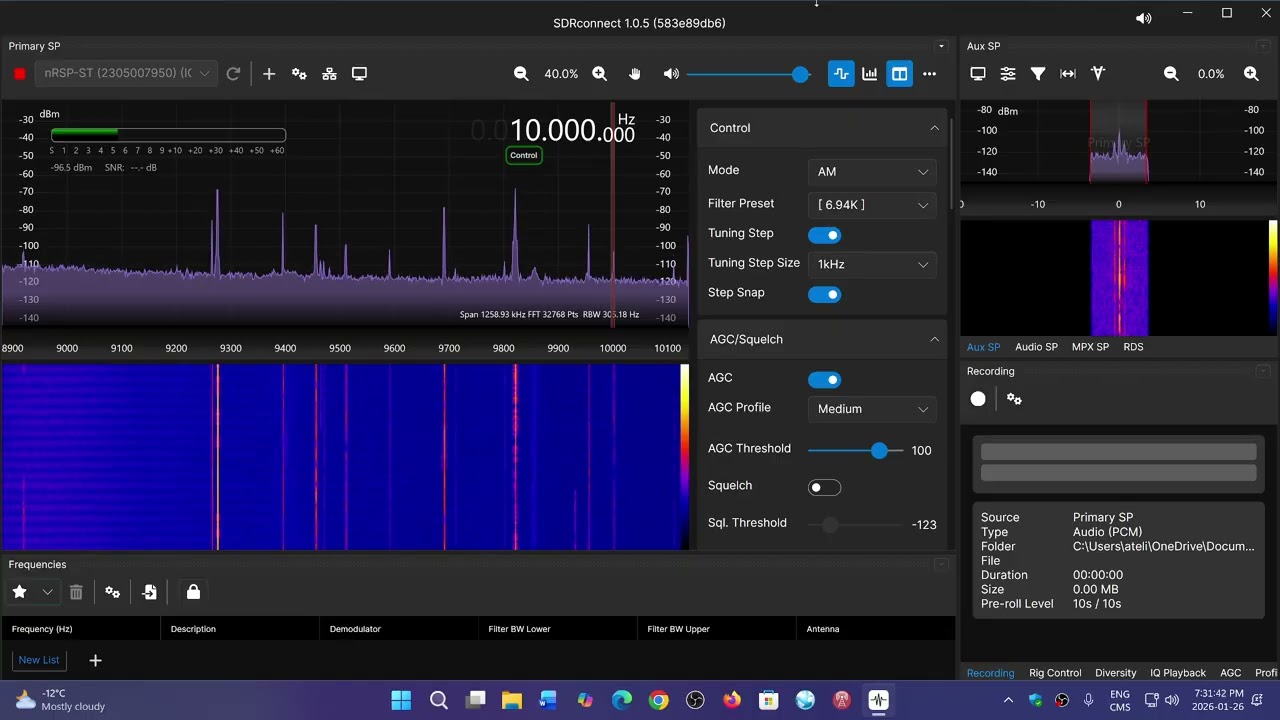This screenshot has height=720, width=1280.
Task: Click the Primary SP waterfall display
Action: click(340, 457)
